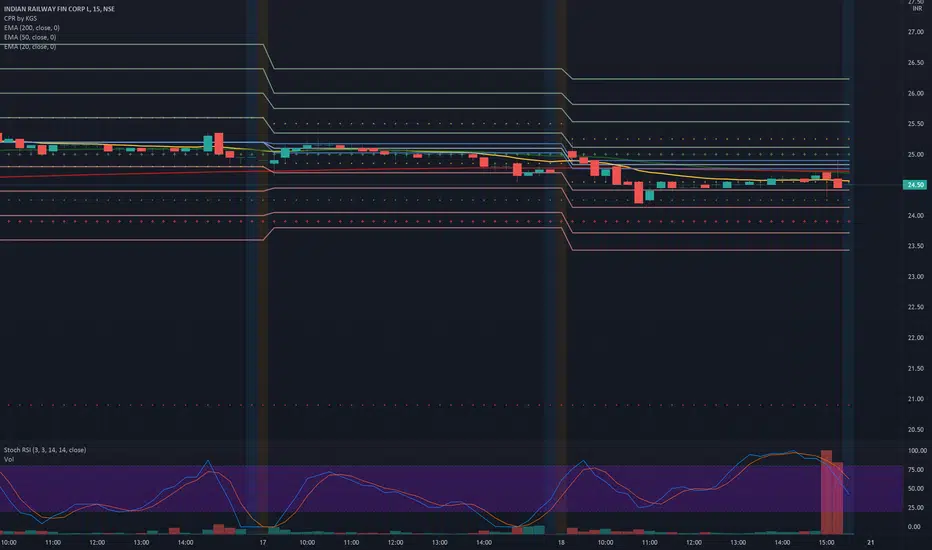Click the 22.50 price axis label
Image resolution: width=932 pixels, height=550 pixels.
tap(915, 307)
